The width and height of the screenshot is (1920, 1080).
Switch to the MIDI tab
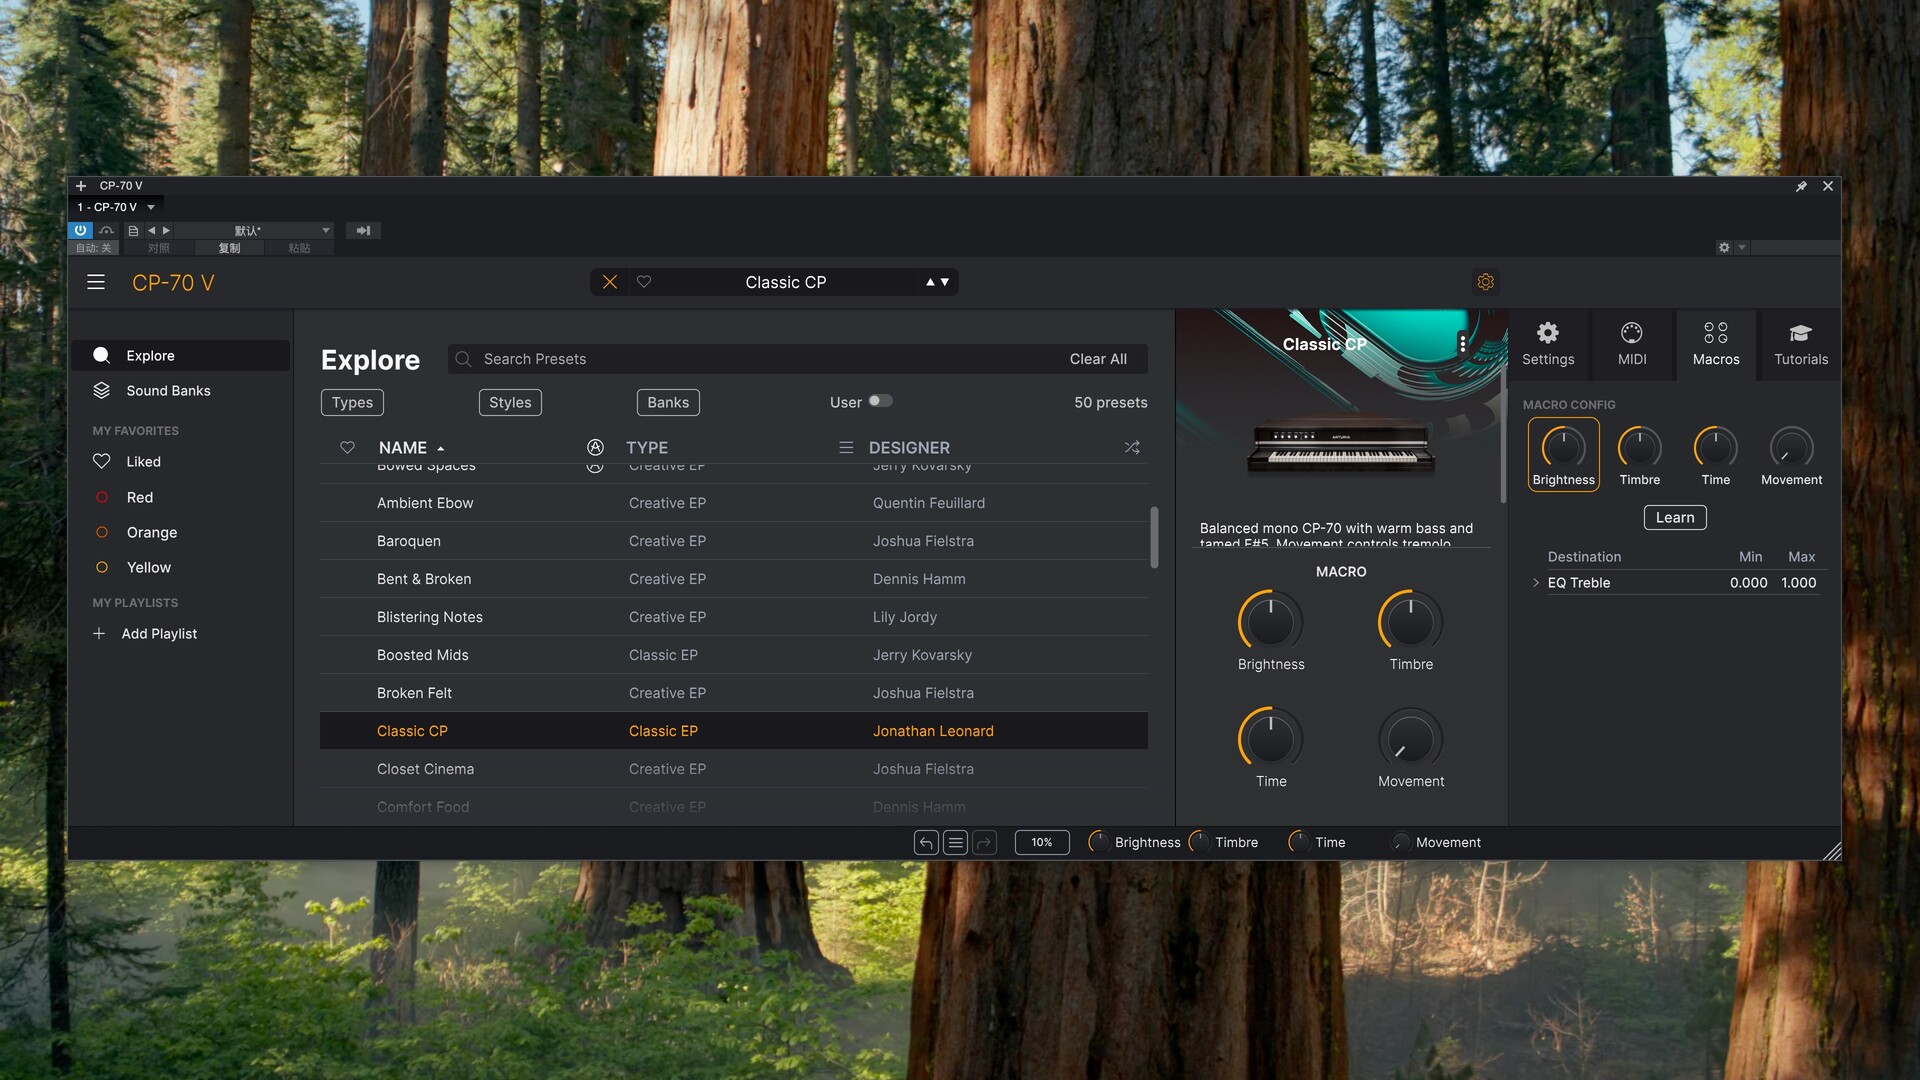[1632, 345]
